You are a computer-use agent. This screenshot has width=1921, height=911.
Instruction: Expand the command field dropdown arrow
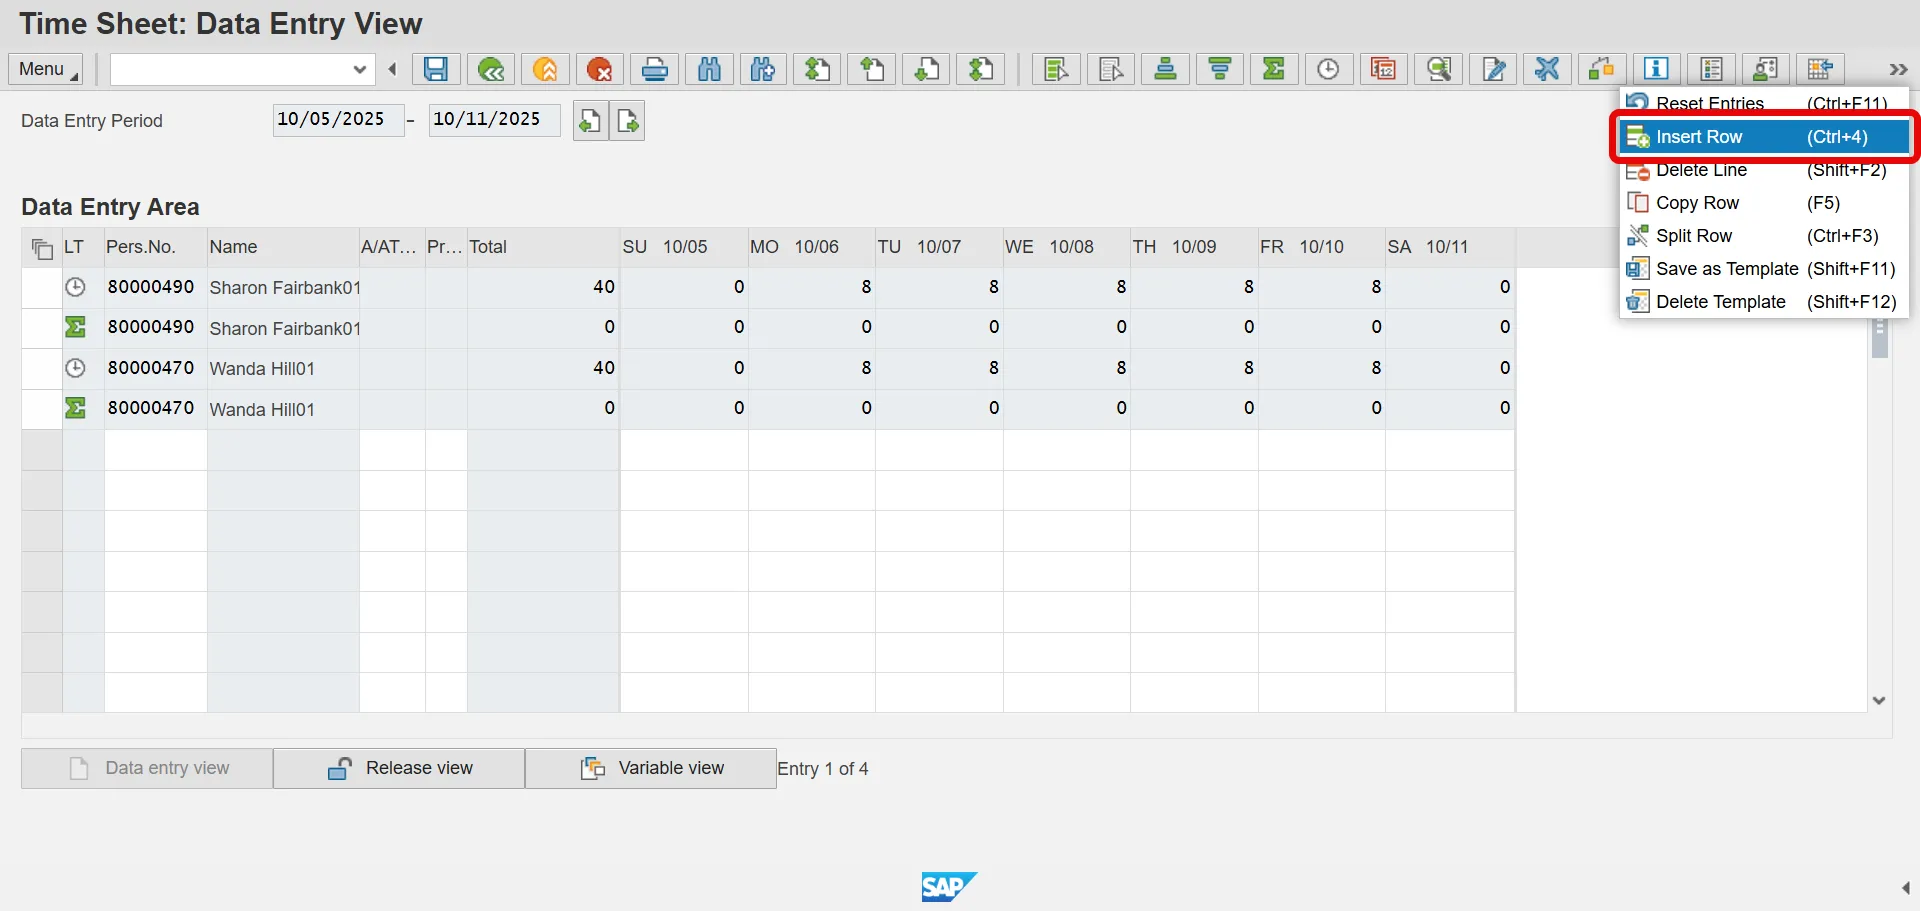(x=360, y=69)
